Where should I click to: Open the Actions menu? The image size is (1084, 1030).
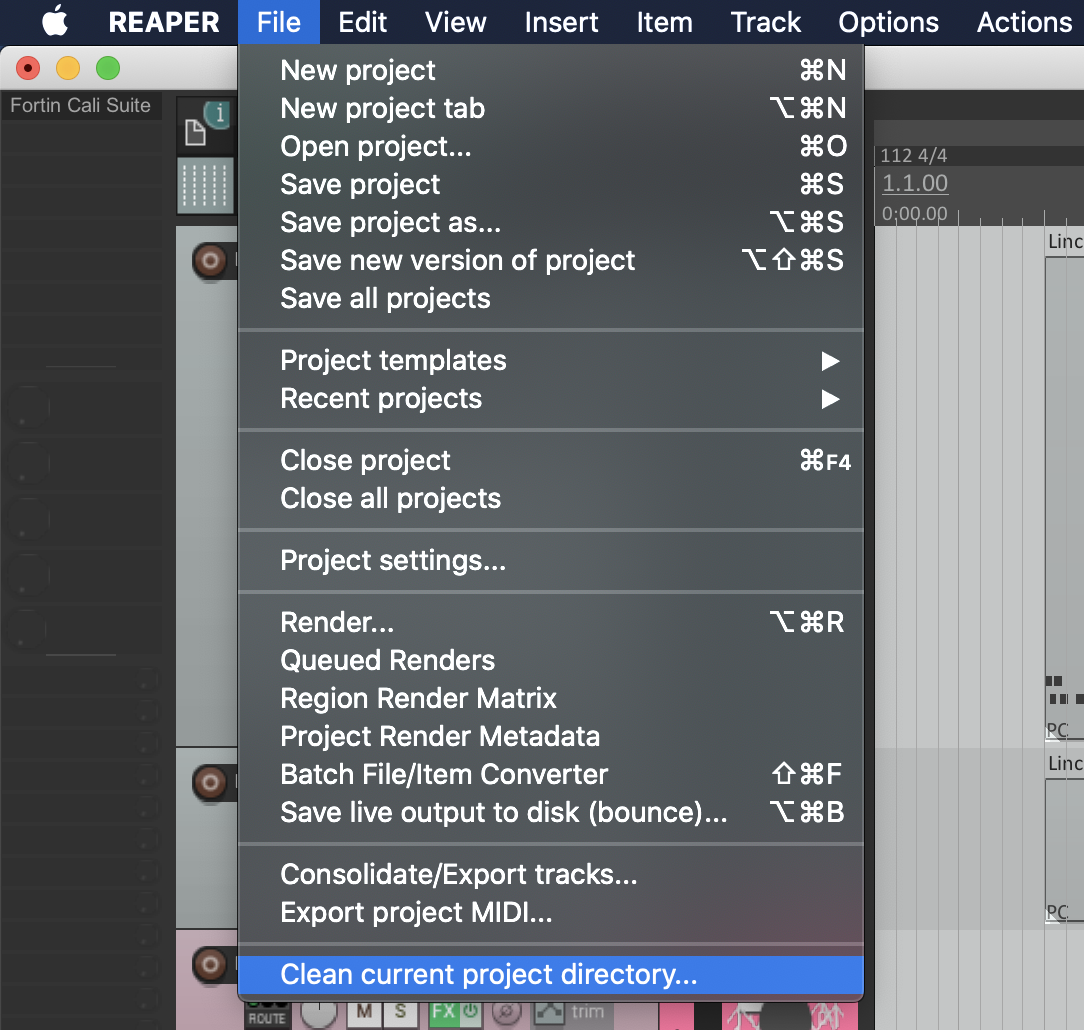1025,22
